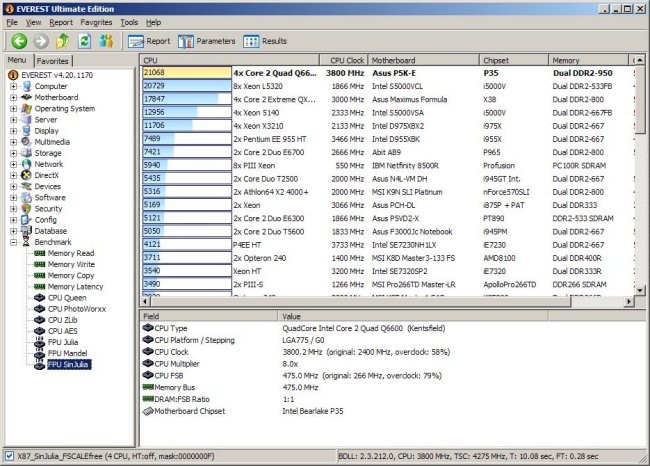Switch to the Favorites sidebar tab
Screen dimensions: 650x466
[53, 61]
